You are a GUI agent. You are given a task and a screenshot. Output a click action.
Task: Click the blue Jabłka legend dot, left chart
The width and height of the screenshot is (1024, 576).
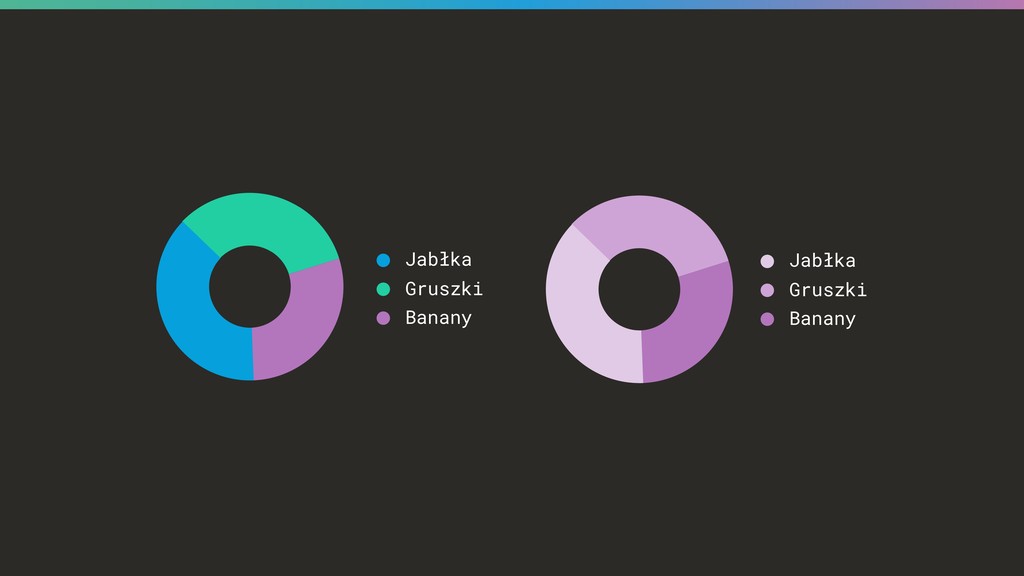click(x=383, y=260)
